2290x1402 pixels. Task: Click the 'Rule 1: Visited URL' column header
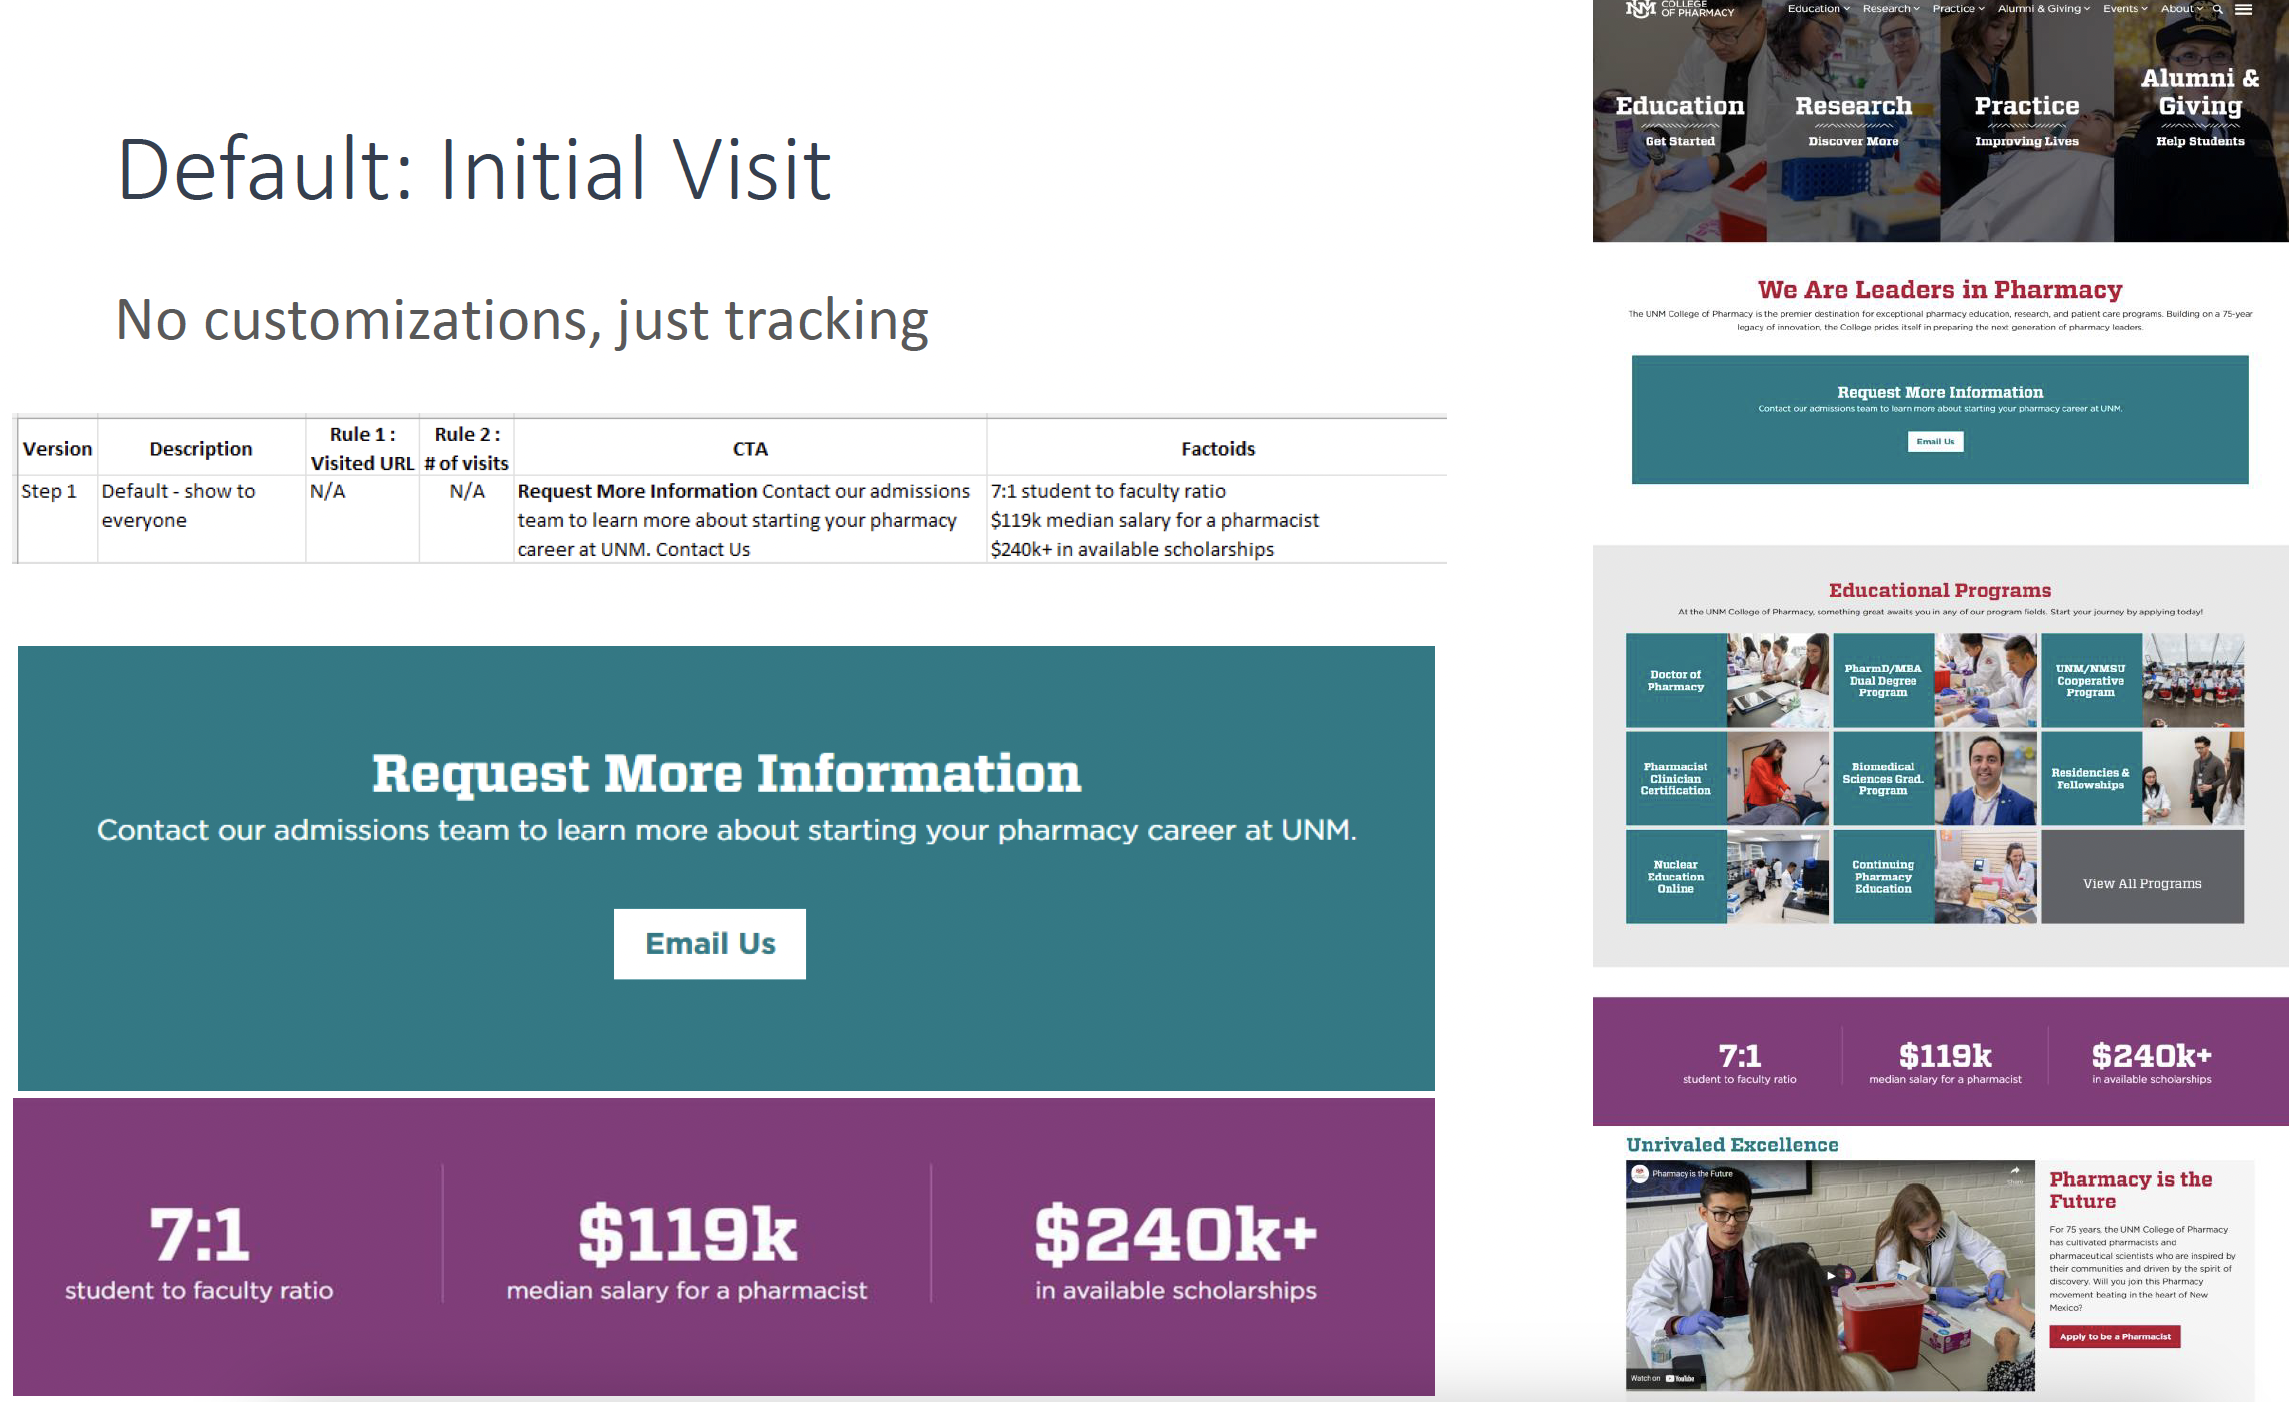[x=362, y=448]
